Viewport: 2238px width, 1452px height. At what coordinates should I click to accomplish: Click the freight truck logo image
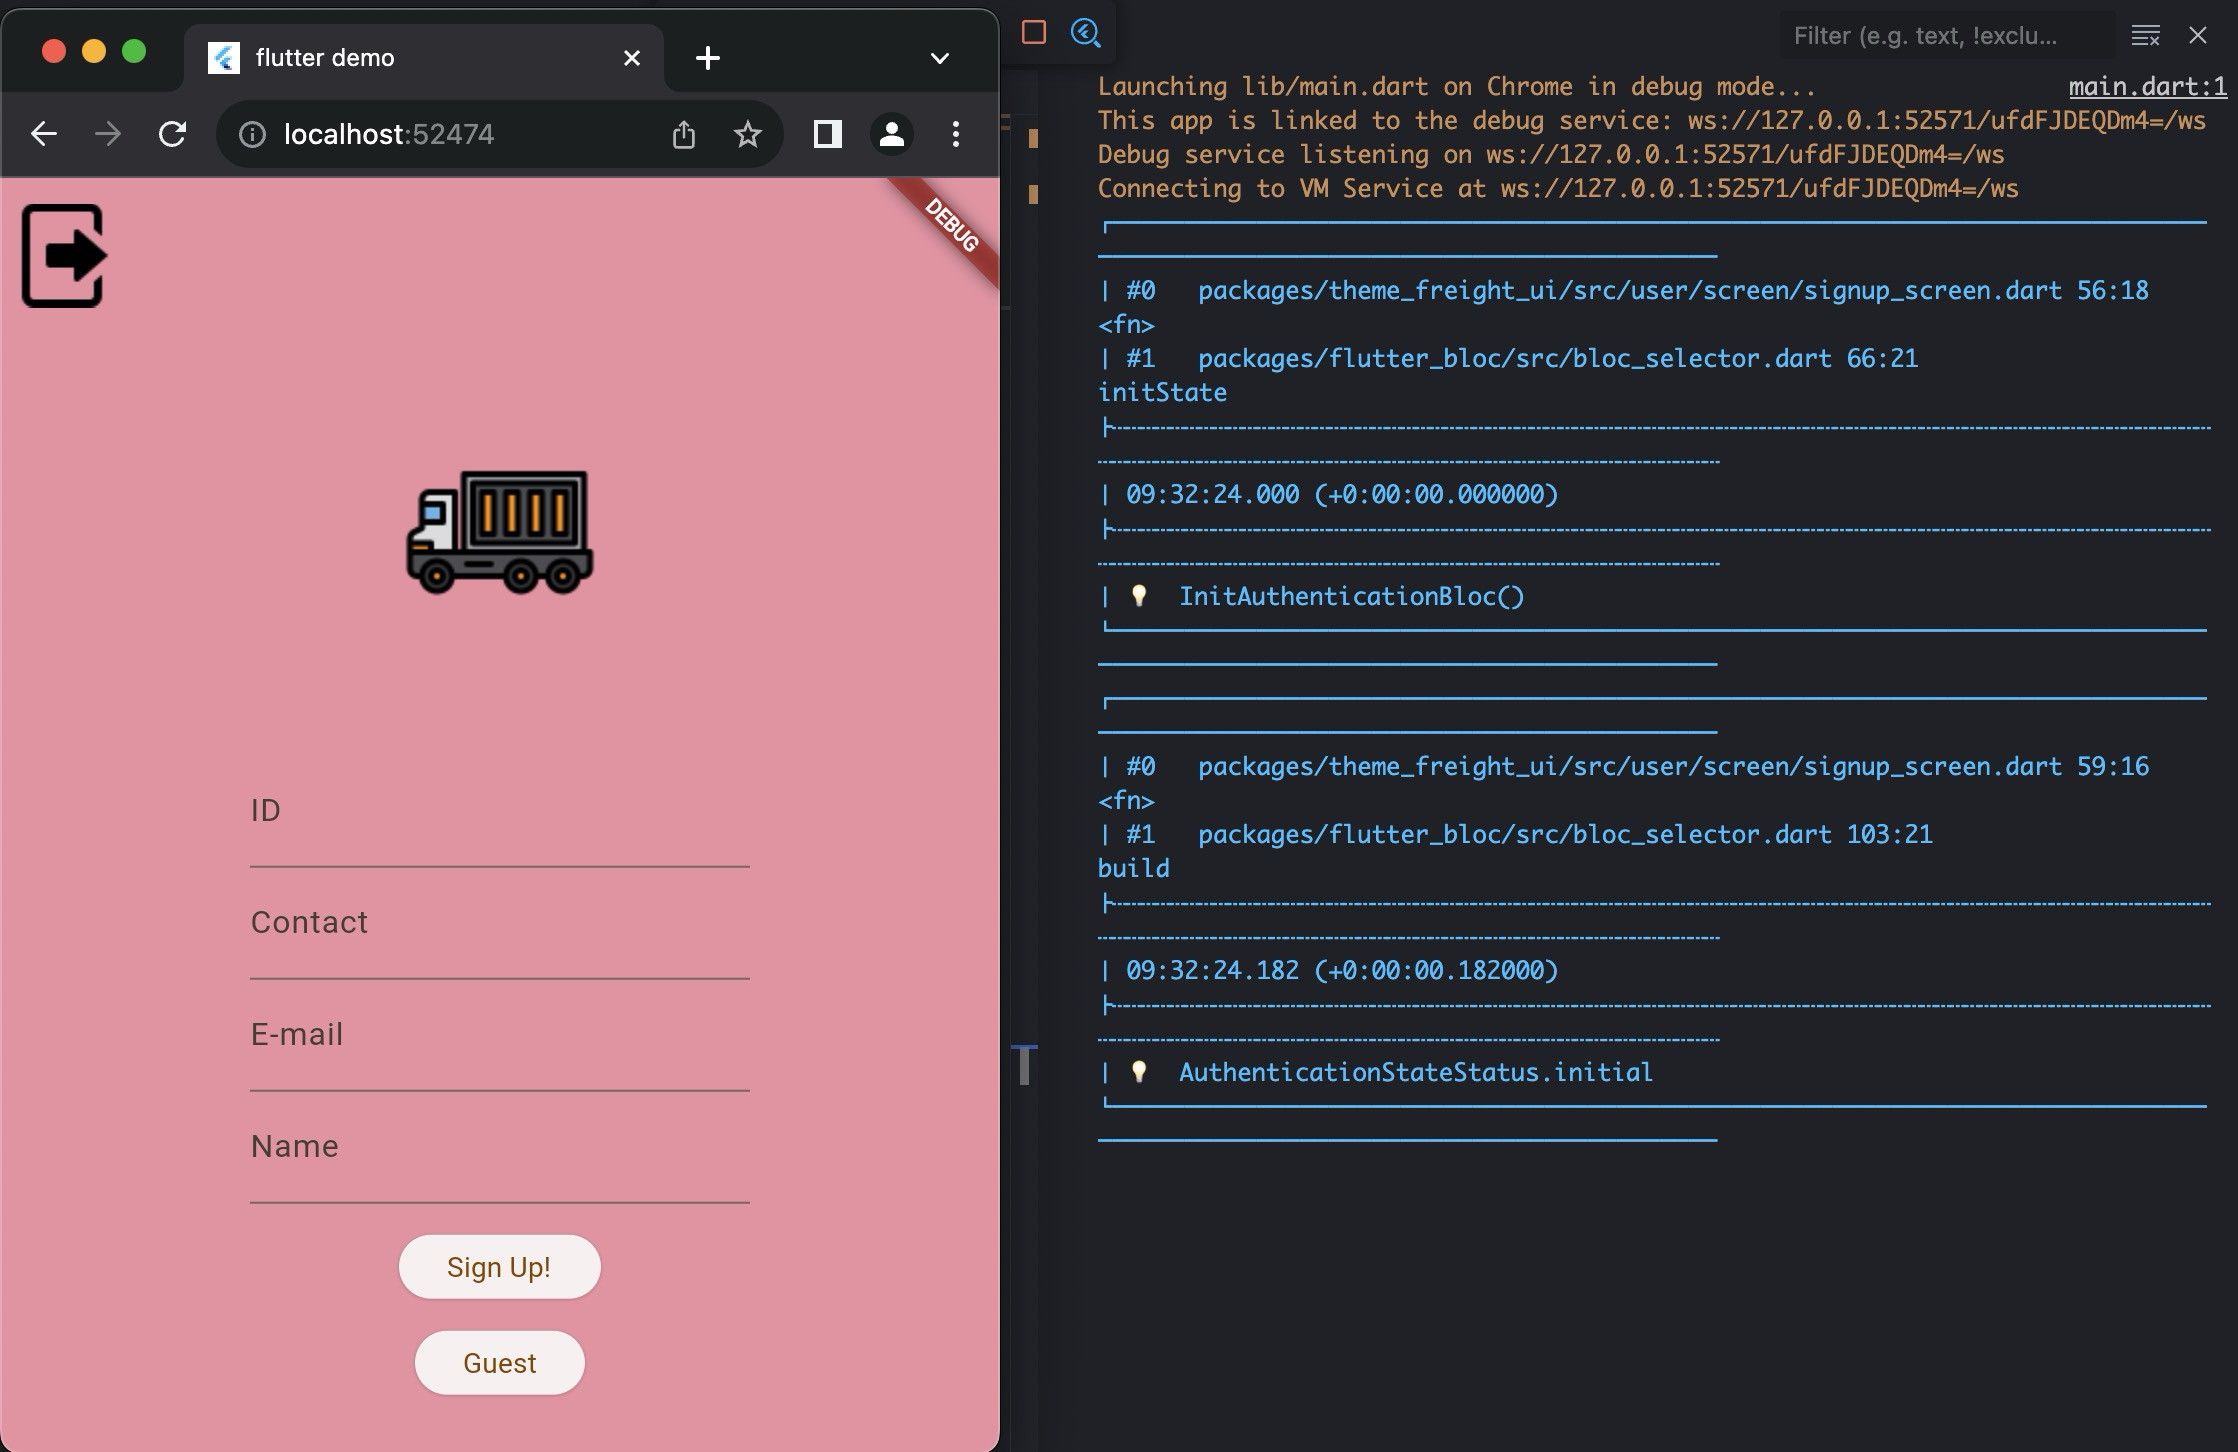click(x=499, y=532)
